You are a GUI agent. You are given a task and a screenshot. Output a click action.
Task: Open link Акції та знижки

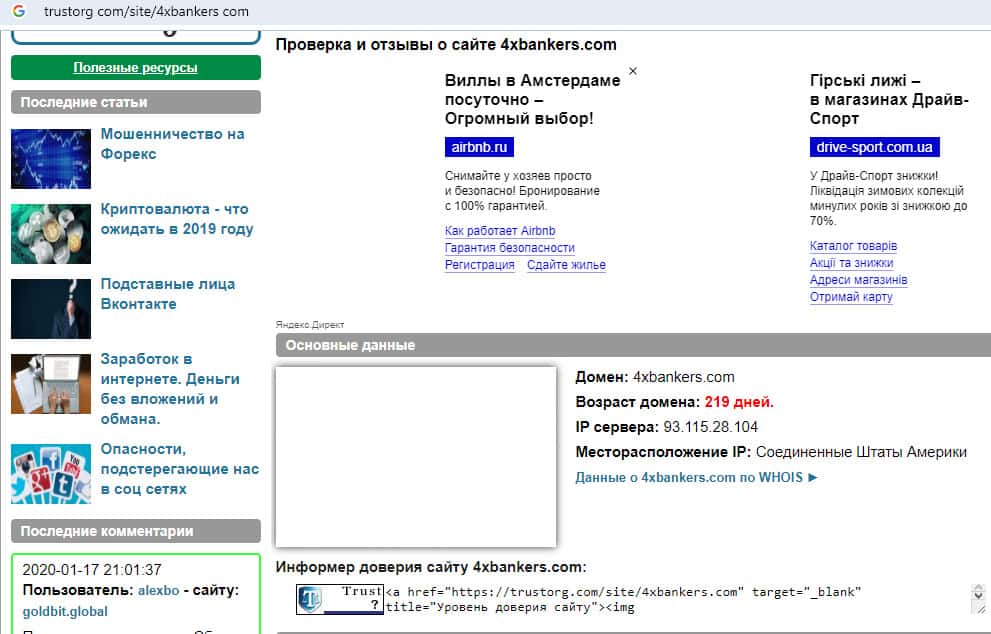pyautogui.click(x=851, y=263)
